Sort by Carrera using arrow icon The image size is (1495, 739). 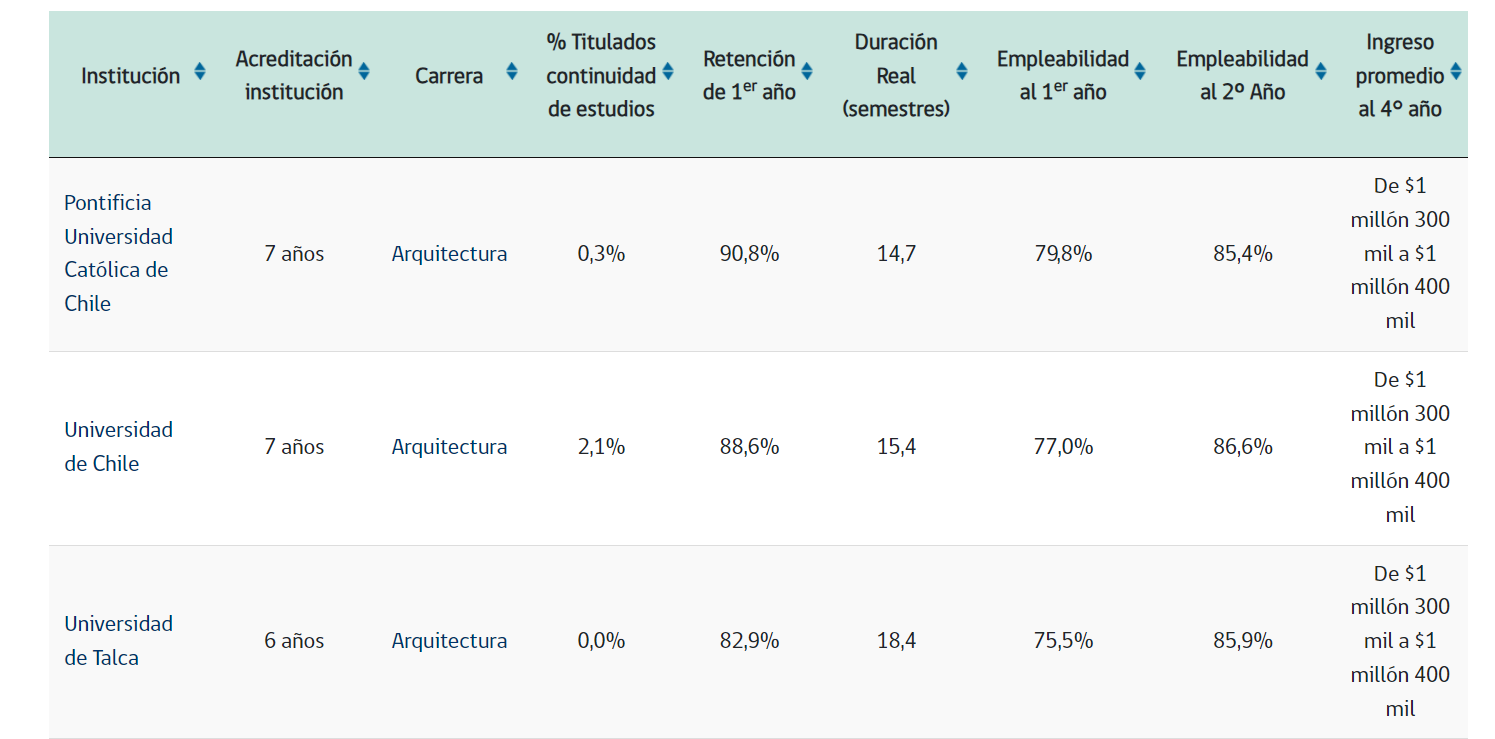coord(512,71)
